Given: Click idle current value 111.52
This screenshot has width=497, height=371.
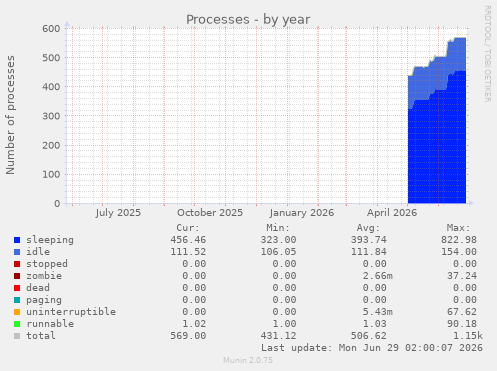Looking at the screenshot, I should tap(188, 252).
